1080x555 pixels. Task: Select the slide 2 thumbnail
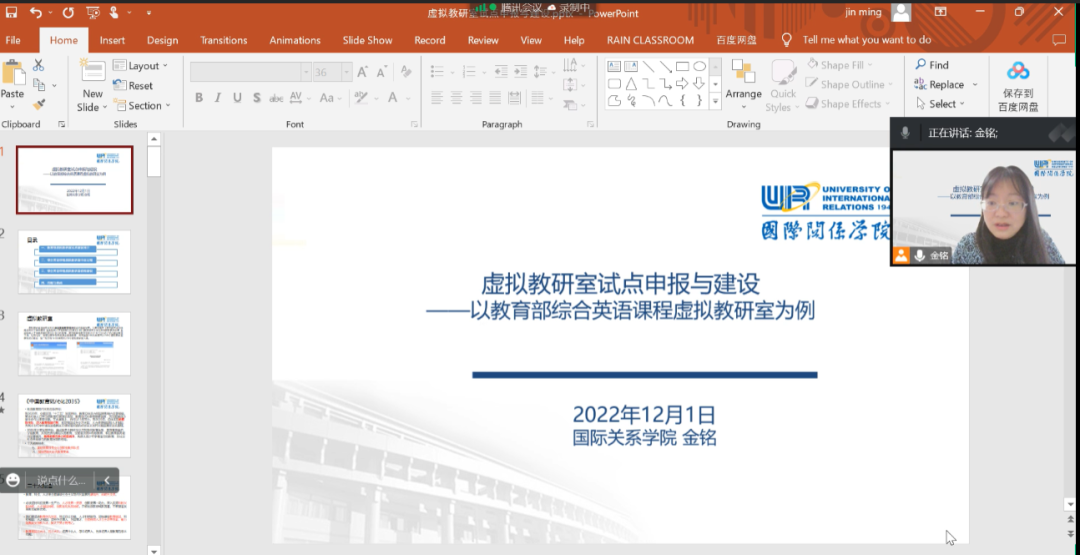[x=74, y=262]
